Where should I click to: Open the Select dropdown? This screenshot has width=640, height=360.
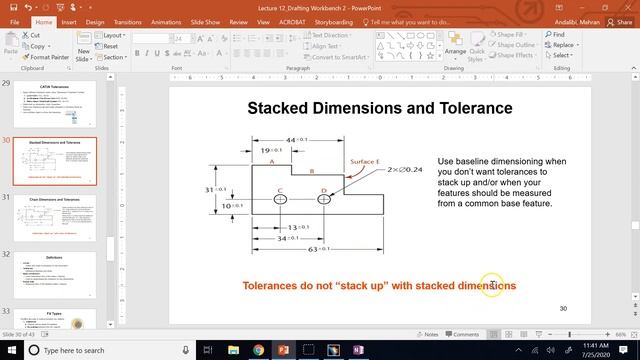(559, 55)
